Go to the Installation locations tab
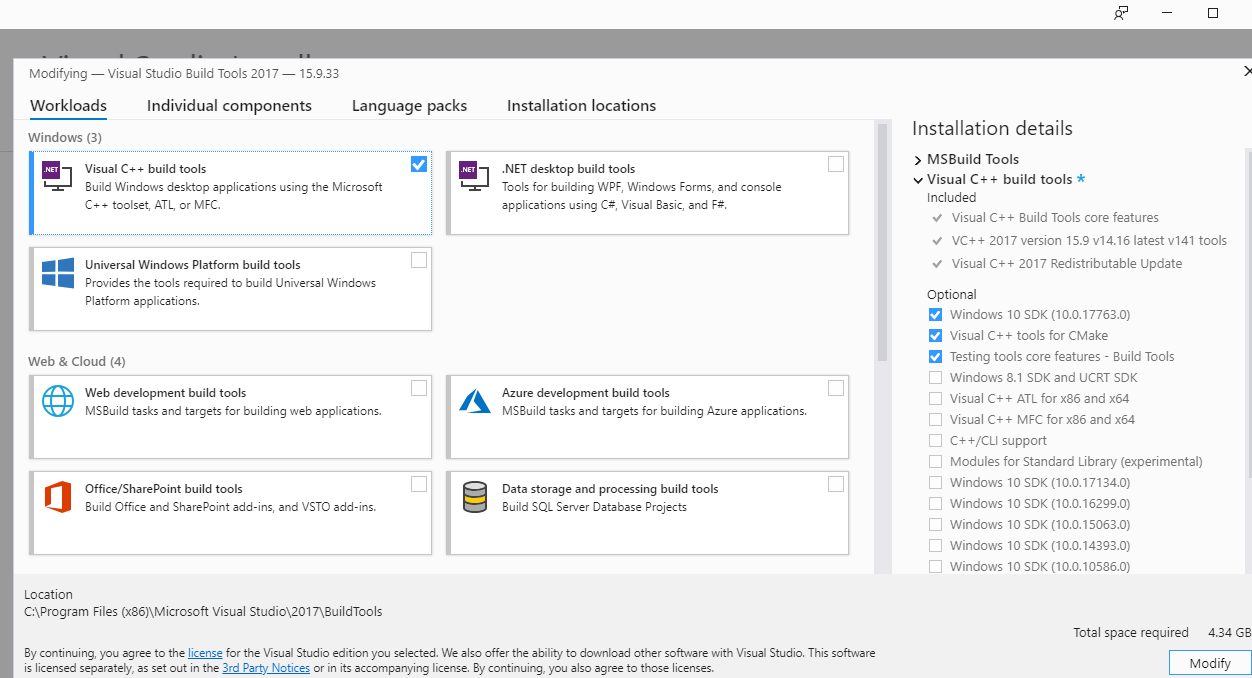Viewport: 1252px width, 678px height. point(581,106)
